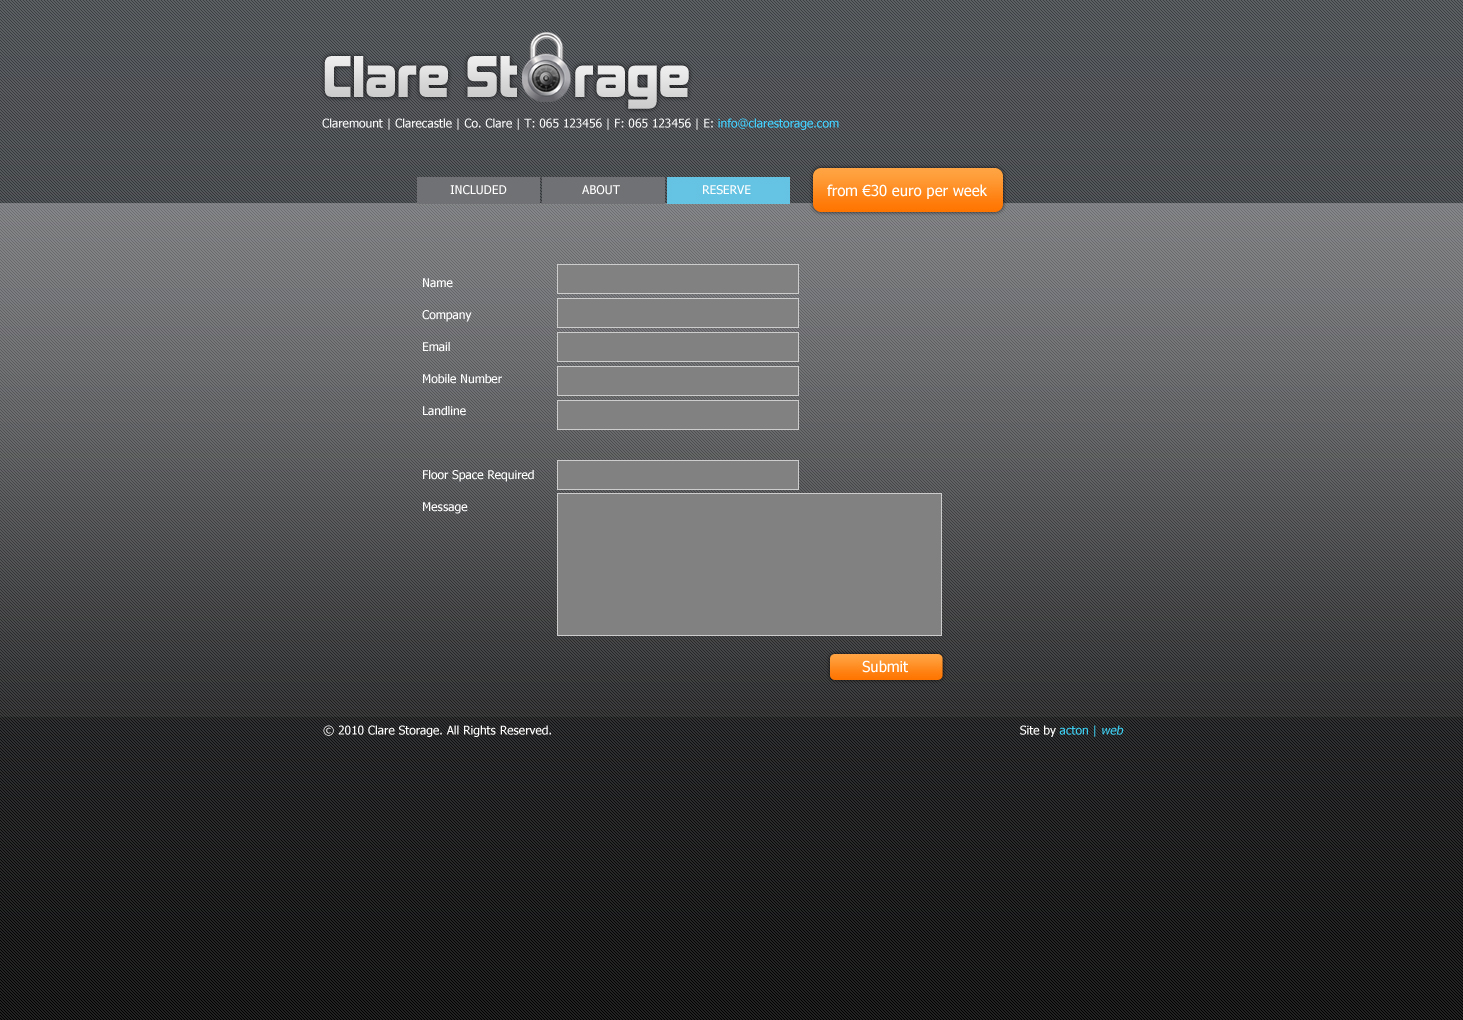Focus the Landline input field
The image size is (1463, 1020).
point(677,415)
